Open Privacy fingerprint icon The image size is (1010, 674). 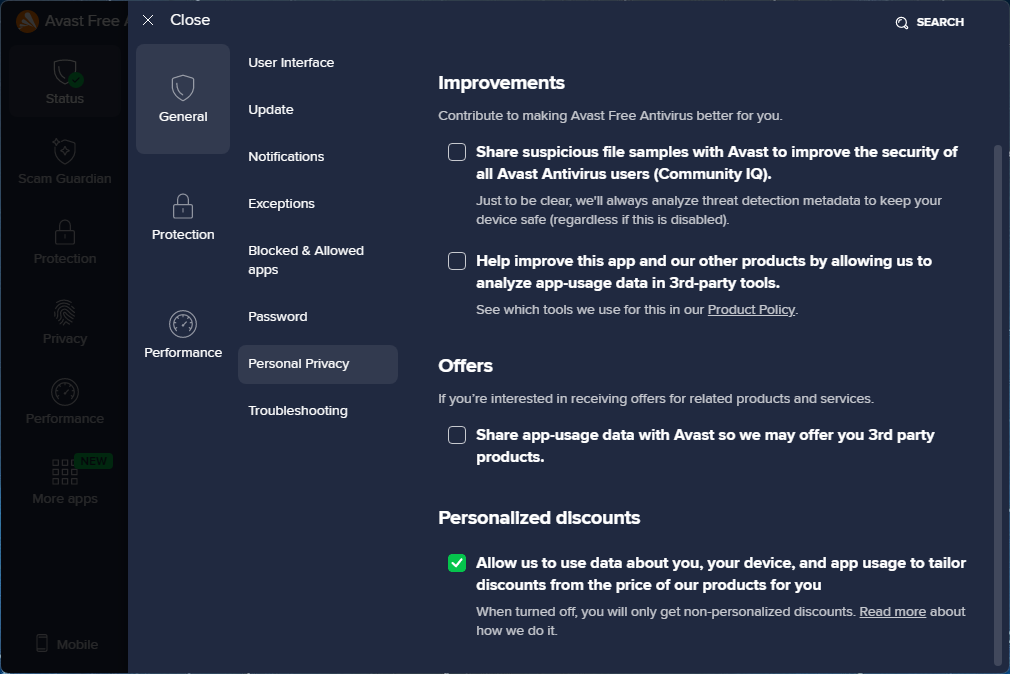click(64, 313)
